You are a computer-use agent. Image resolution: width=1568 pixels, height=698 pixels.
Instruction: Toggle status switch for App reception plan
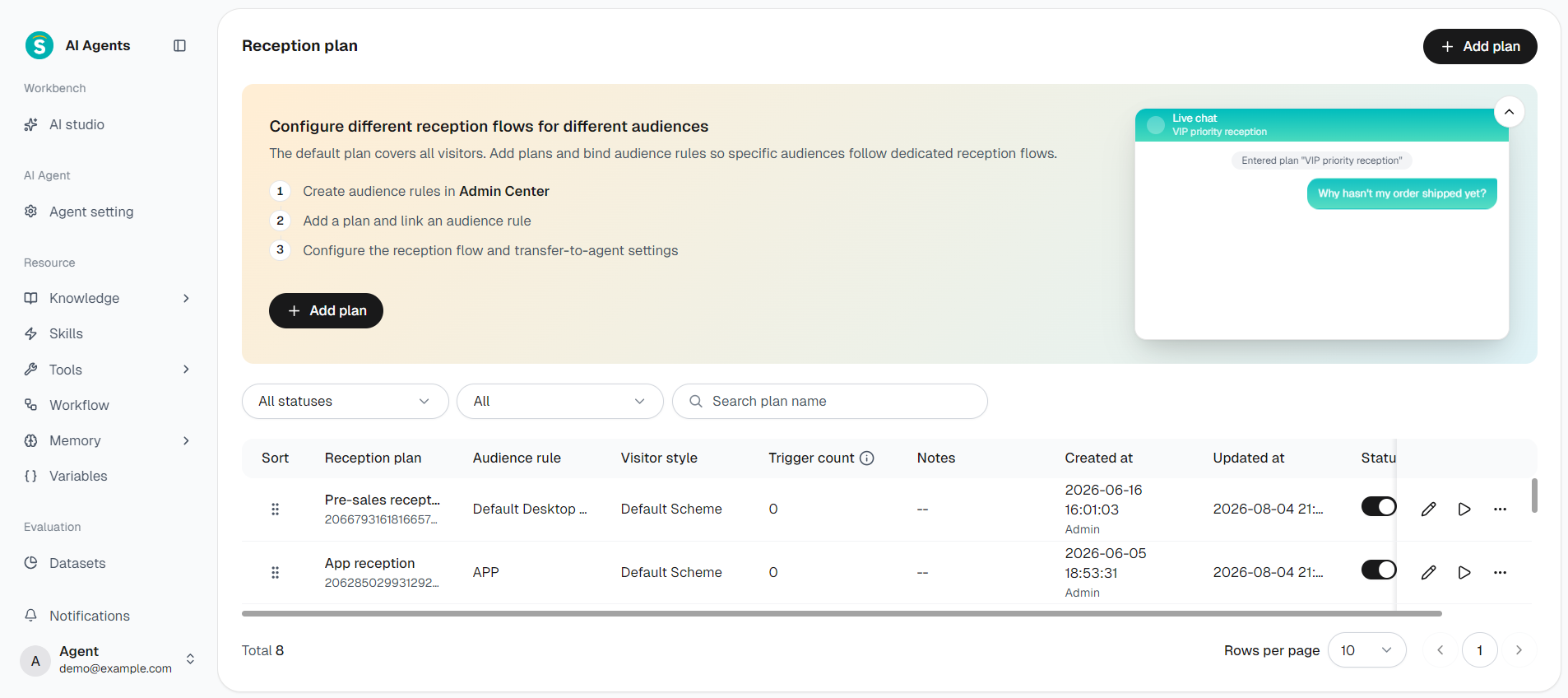(1379, 570)
